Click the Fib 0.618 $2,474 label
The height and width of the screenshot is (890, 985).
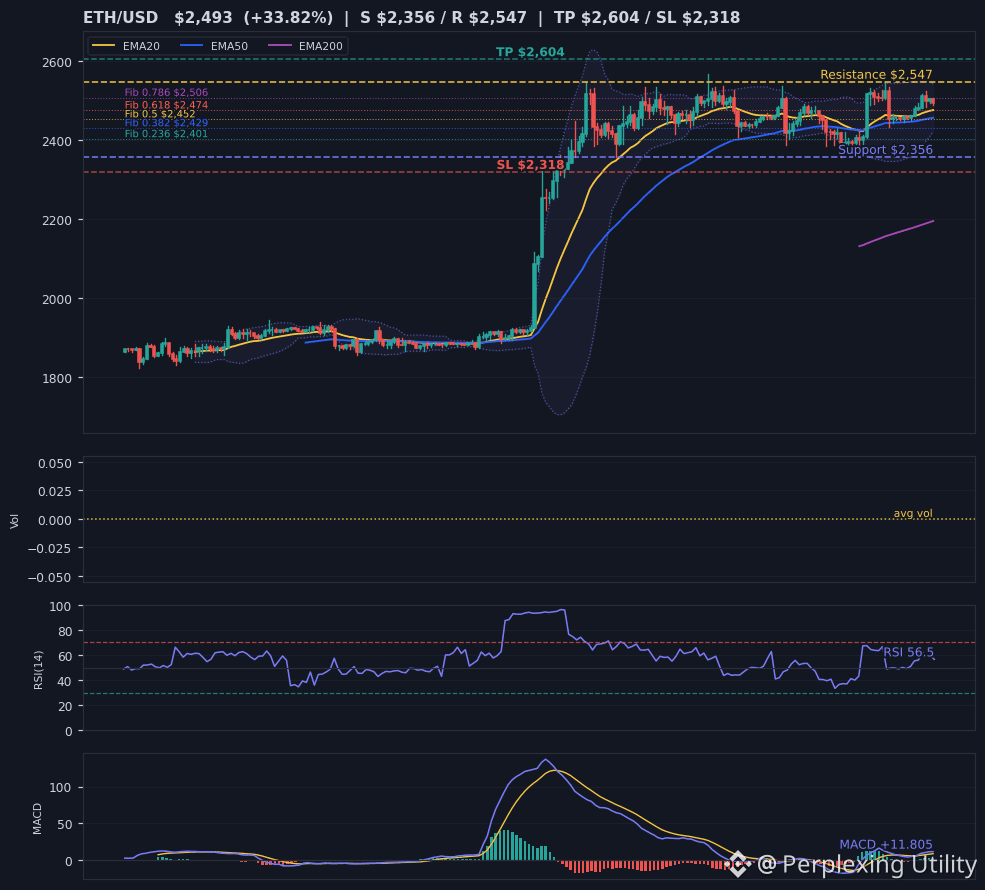point(166,105)
